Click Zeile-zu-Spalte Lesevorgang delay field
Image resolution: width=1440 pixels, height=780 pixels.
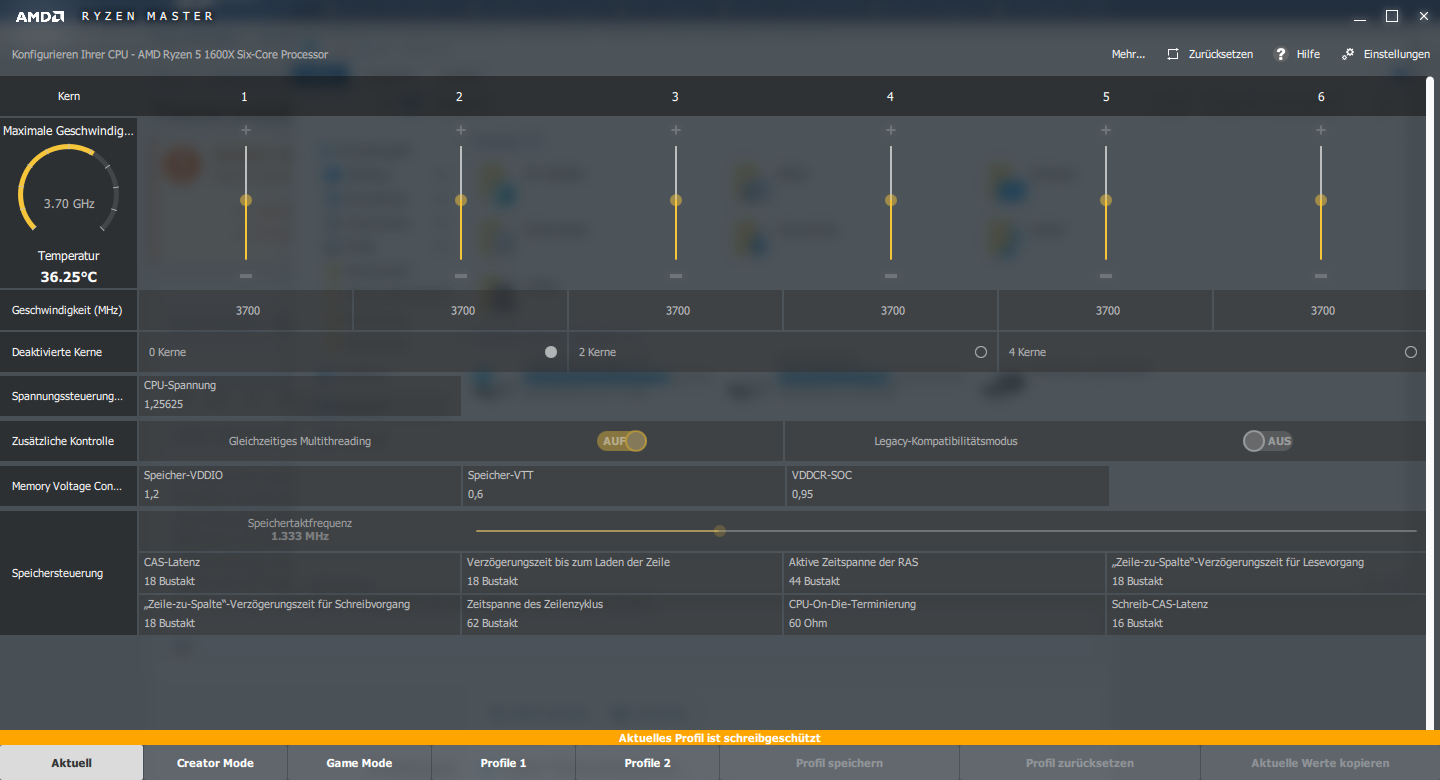click(x=1267, y=572)
